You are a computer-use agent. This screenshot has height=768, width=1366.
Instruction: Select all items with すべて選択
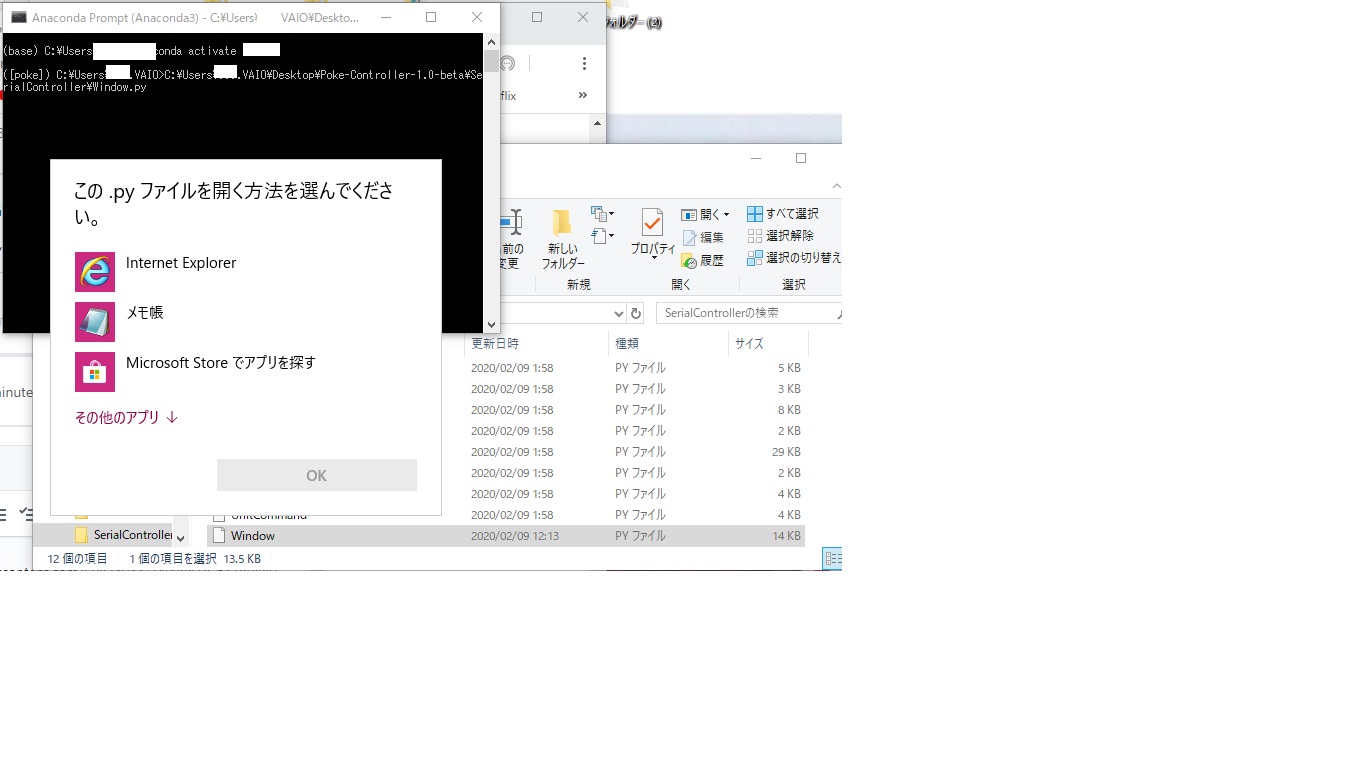pyautogui.click(x=793, y=212)
